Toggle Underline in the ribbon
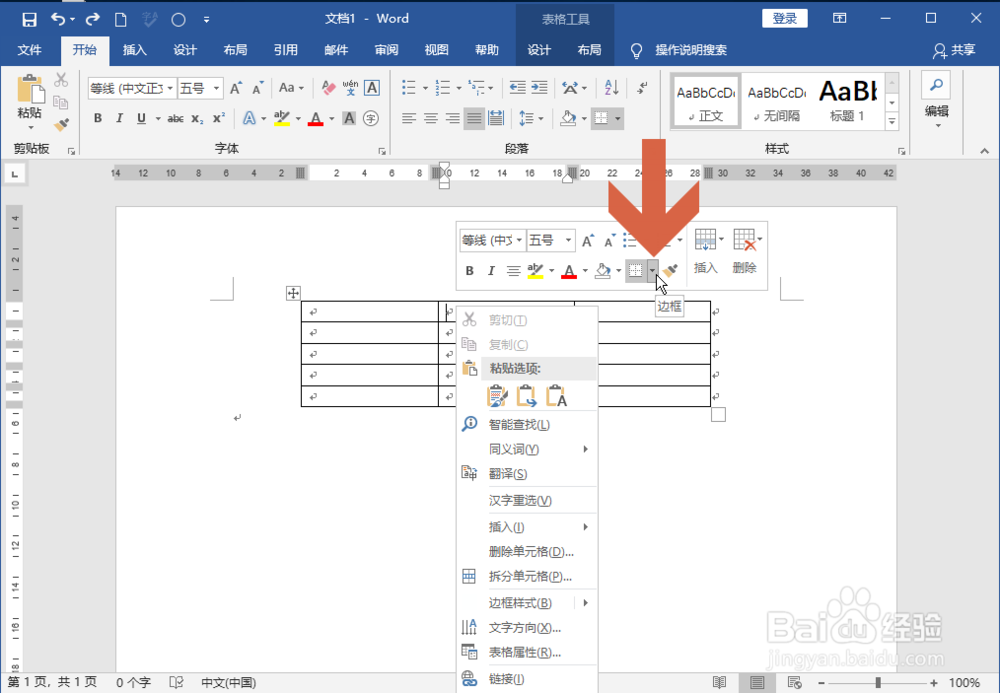 pos(141,119)
